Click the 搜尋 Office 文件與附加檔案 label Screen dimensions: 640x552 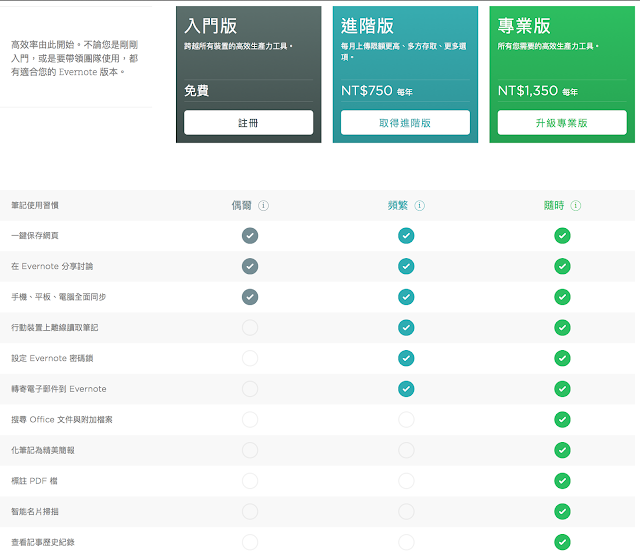[62, 419]
